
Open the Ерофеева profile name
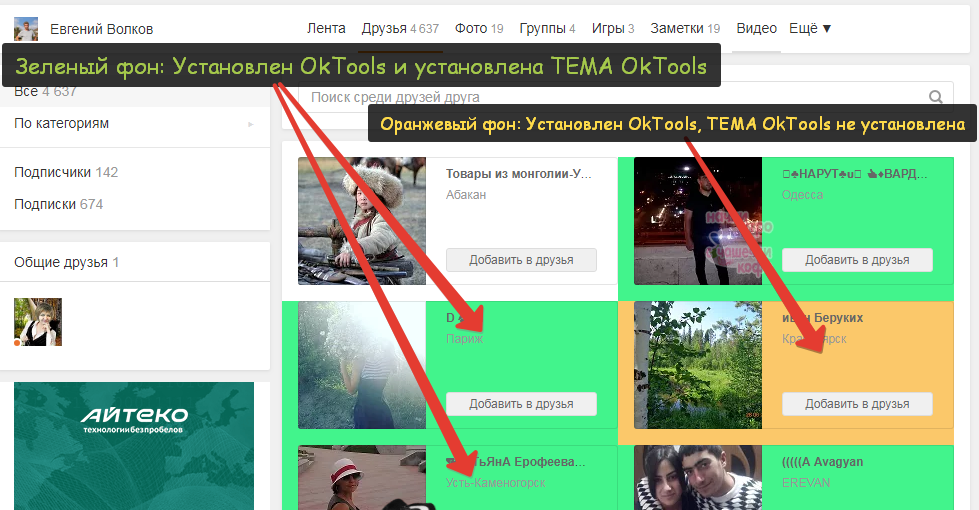coord(516,462)
